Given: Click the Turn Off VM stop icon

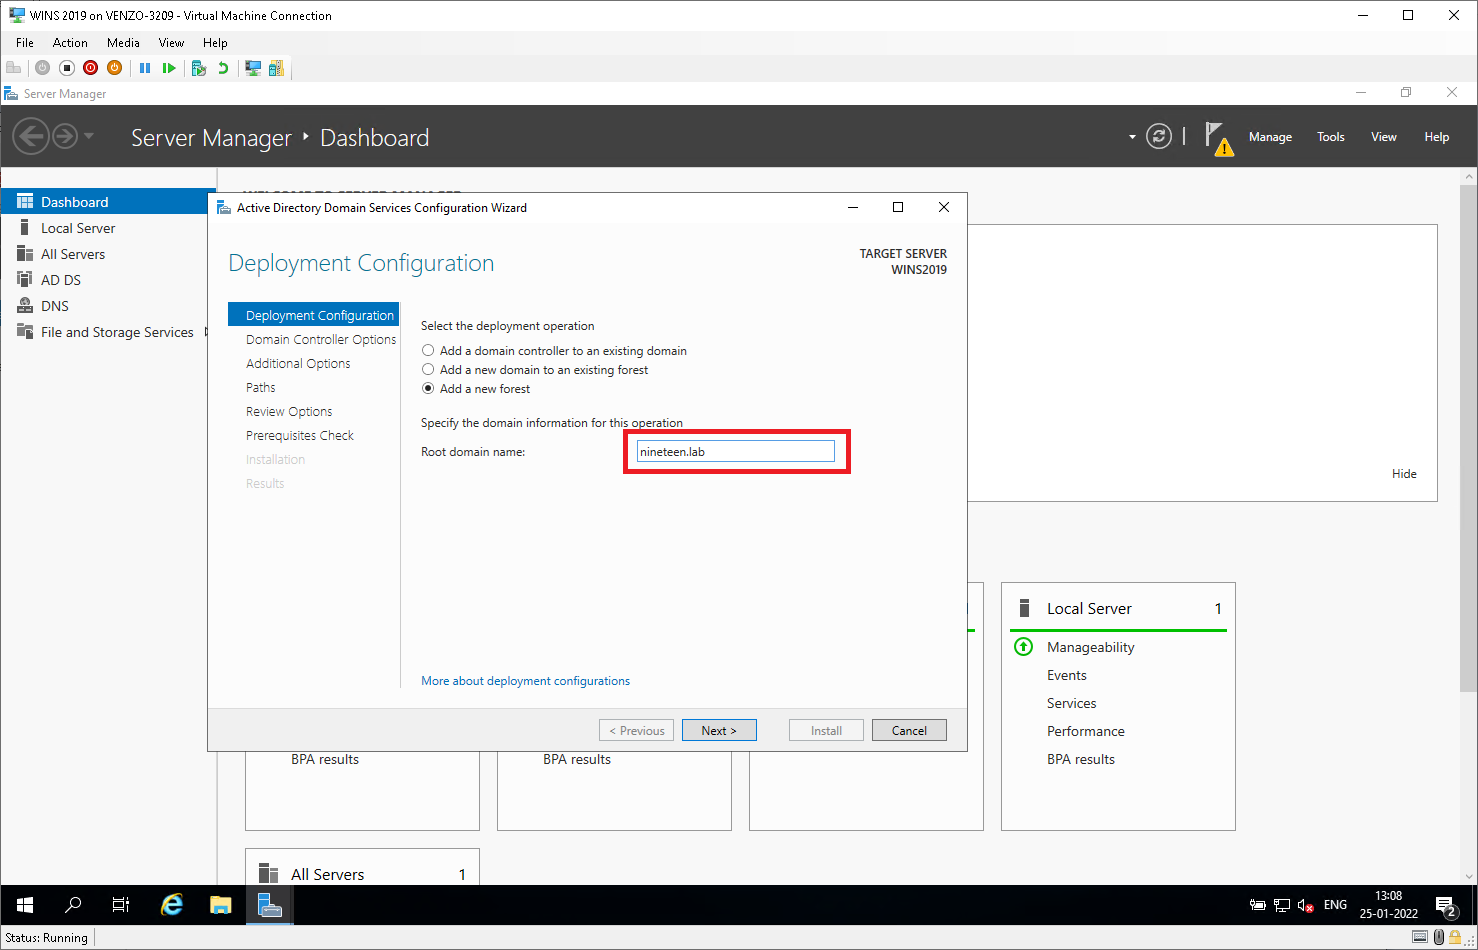Looking at the screenshot, I should pos(67,68).
